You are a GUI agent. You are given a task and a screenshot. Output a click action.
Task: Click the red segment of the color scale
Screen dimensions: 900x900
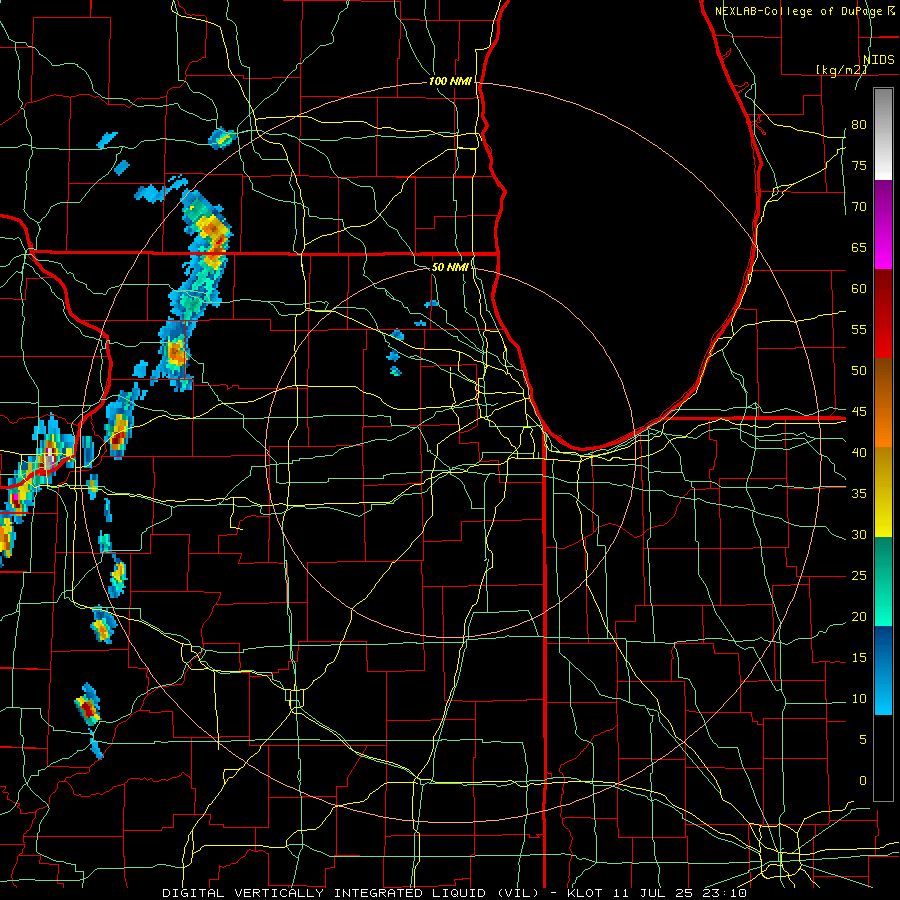coord(883,314)
